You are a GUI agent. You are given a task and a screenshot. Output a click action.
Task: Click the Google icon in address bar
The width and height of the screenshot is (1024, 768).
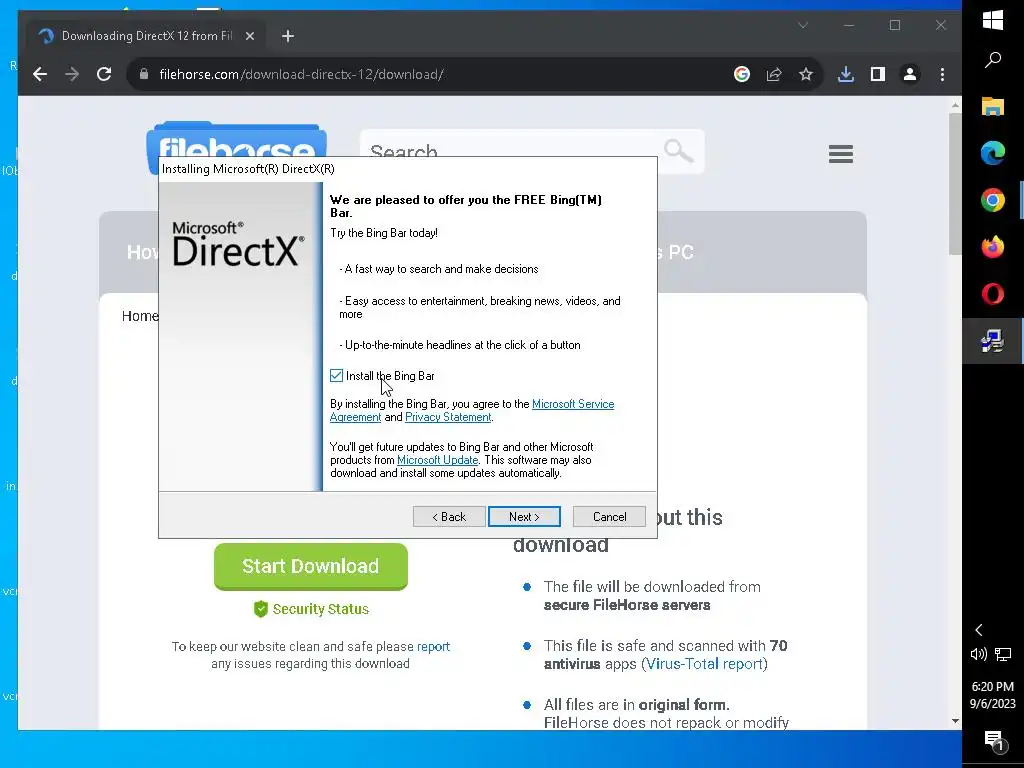(x=742, y=74)
